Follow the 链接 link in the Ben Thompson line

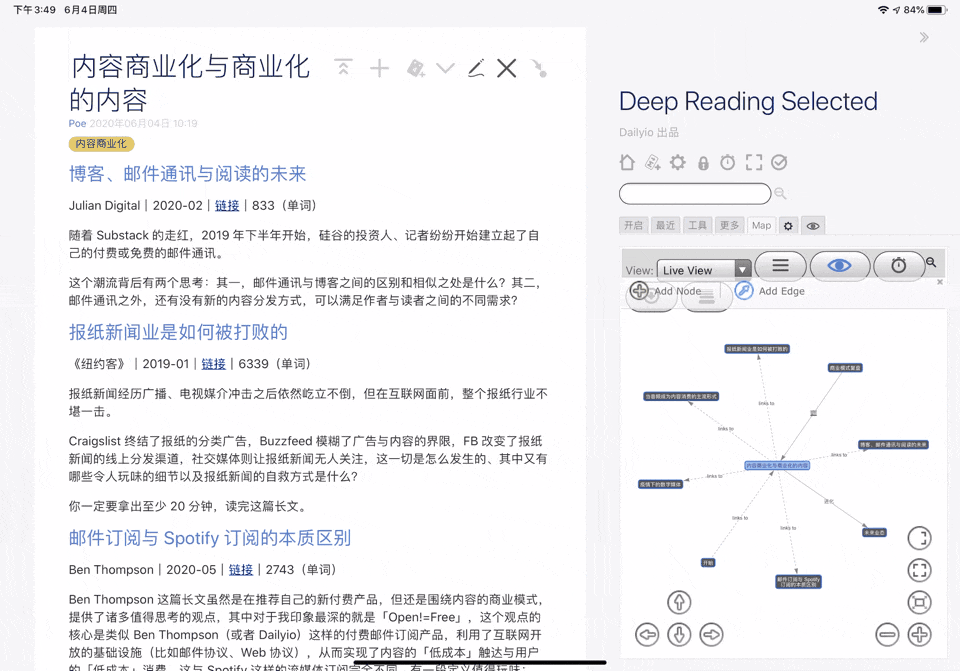coord(241,569)
